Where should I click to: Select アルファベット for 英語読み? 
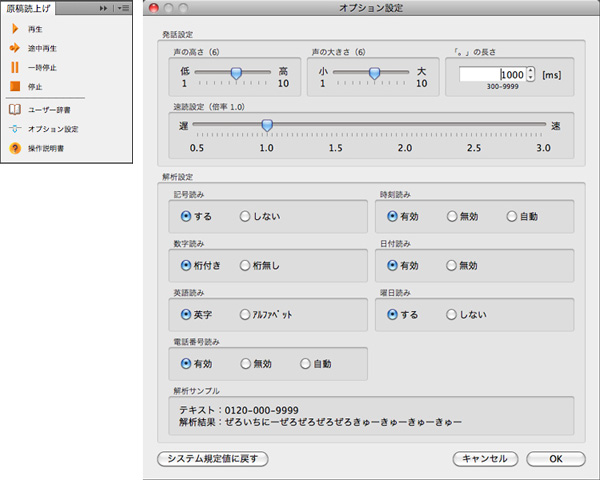pyautogui.click(x=246, y=314)
